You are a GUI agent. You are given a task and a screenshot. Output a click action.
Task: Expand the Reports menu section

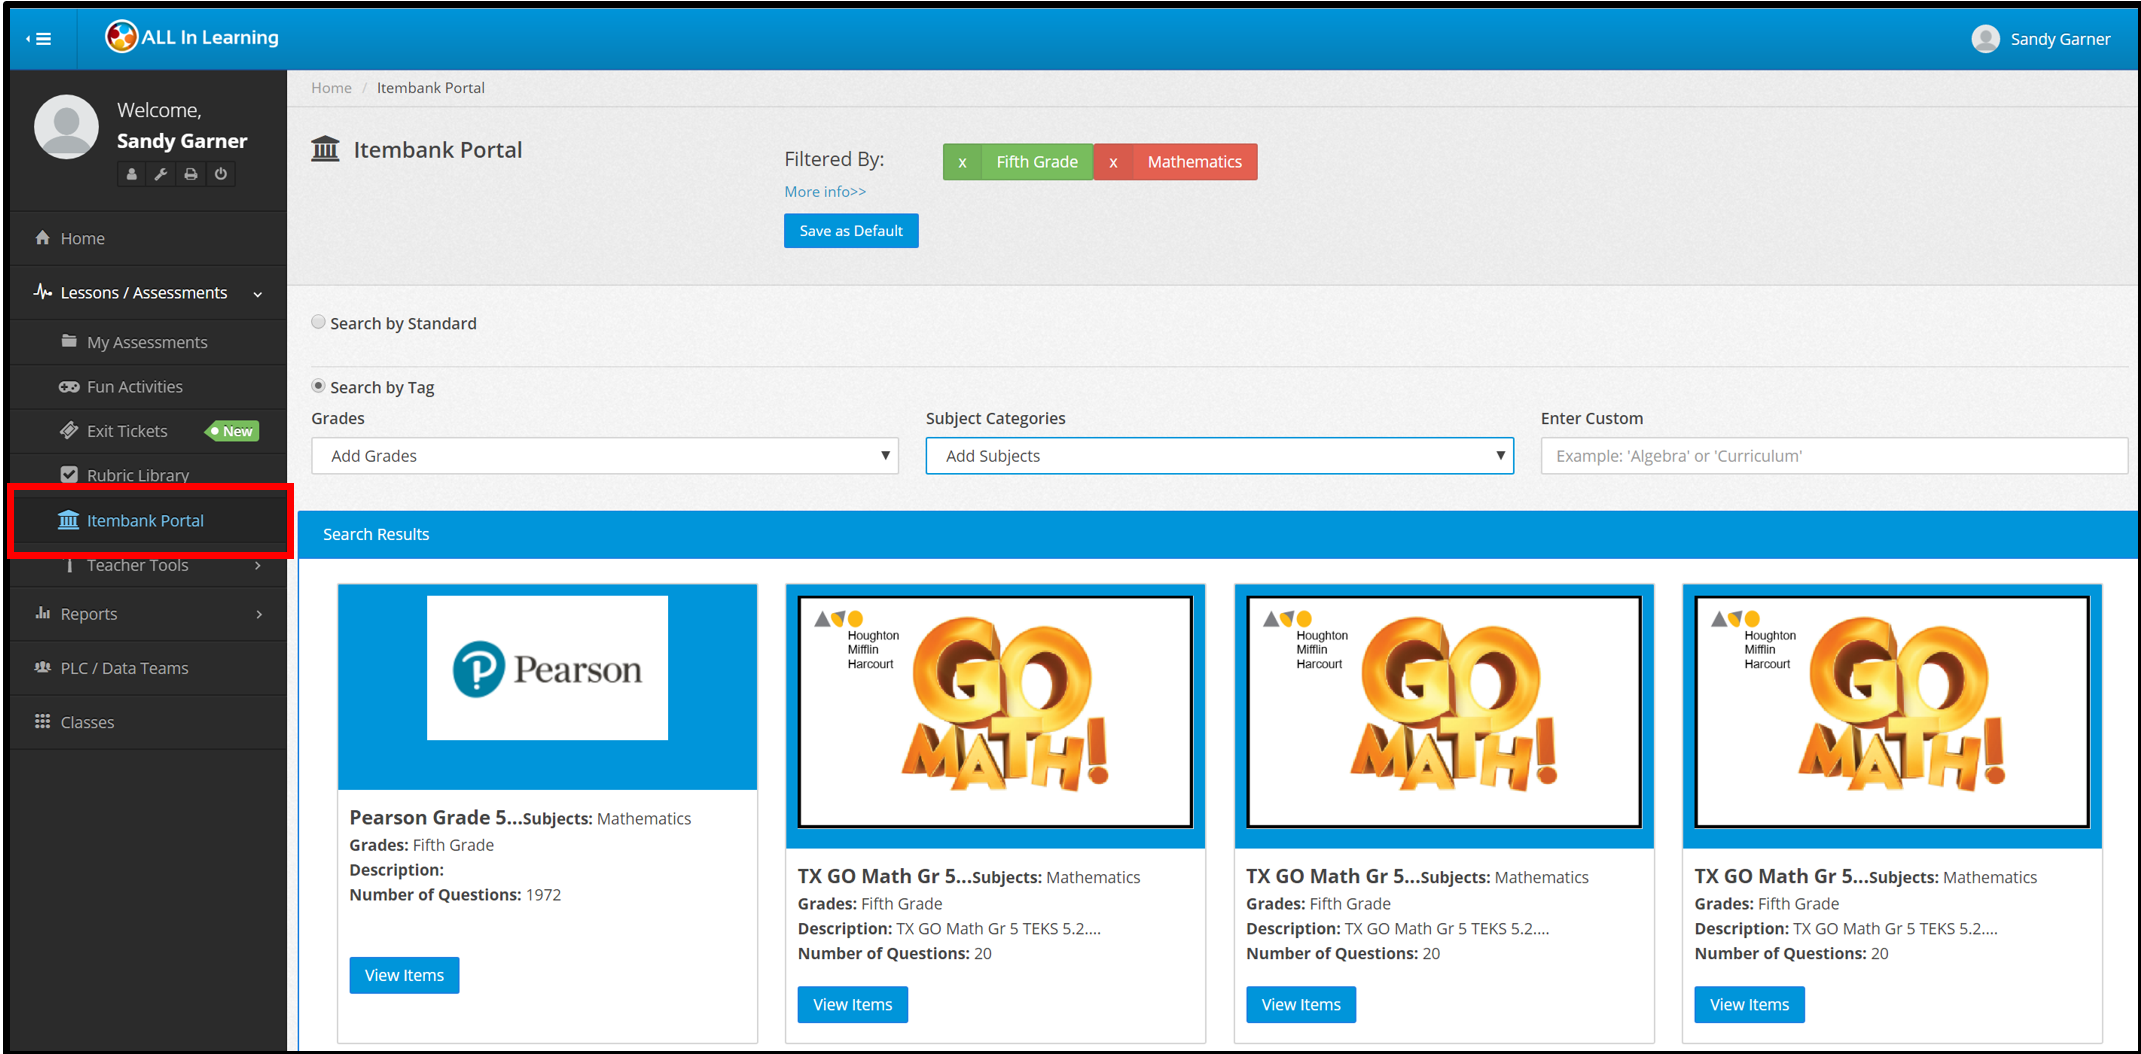point(148,614)
